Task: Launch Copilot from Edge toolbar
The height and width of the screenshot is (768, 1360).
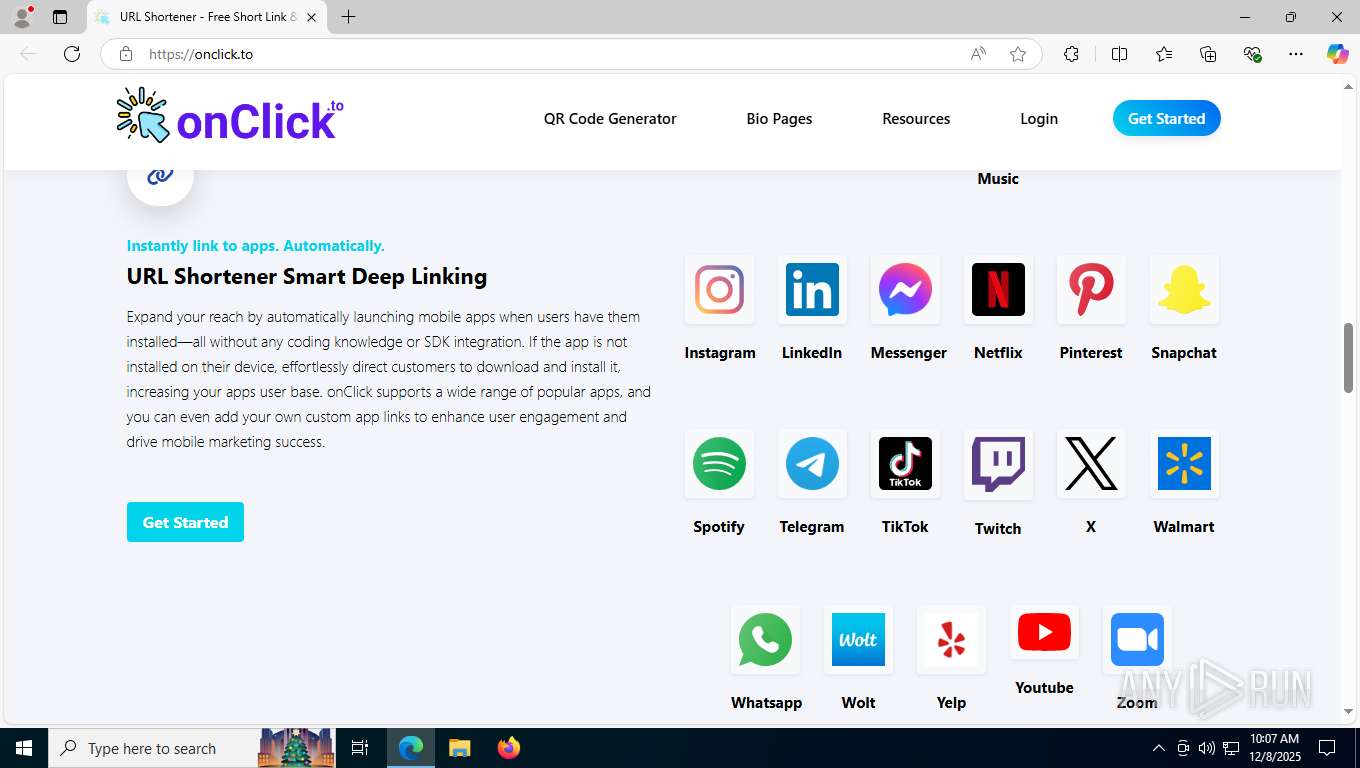Action: coord(1338,54)
